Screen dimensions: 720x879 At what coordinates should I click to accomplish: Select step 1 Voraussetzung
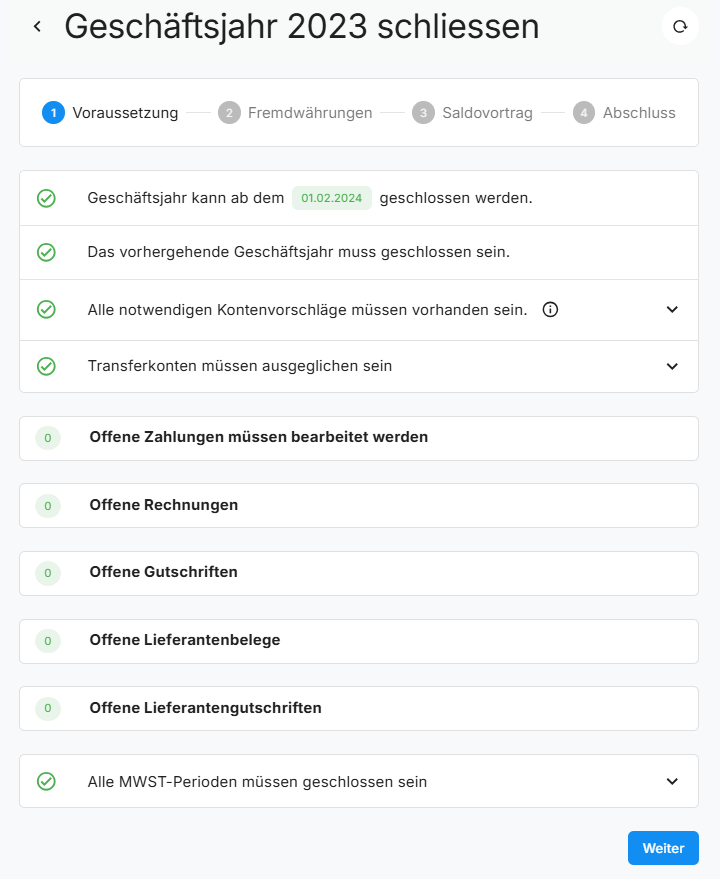110,113
